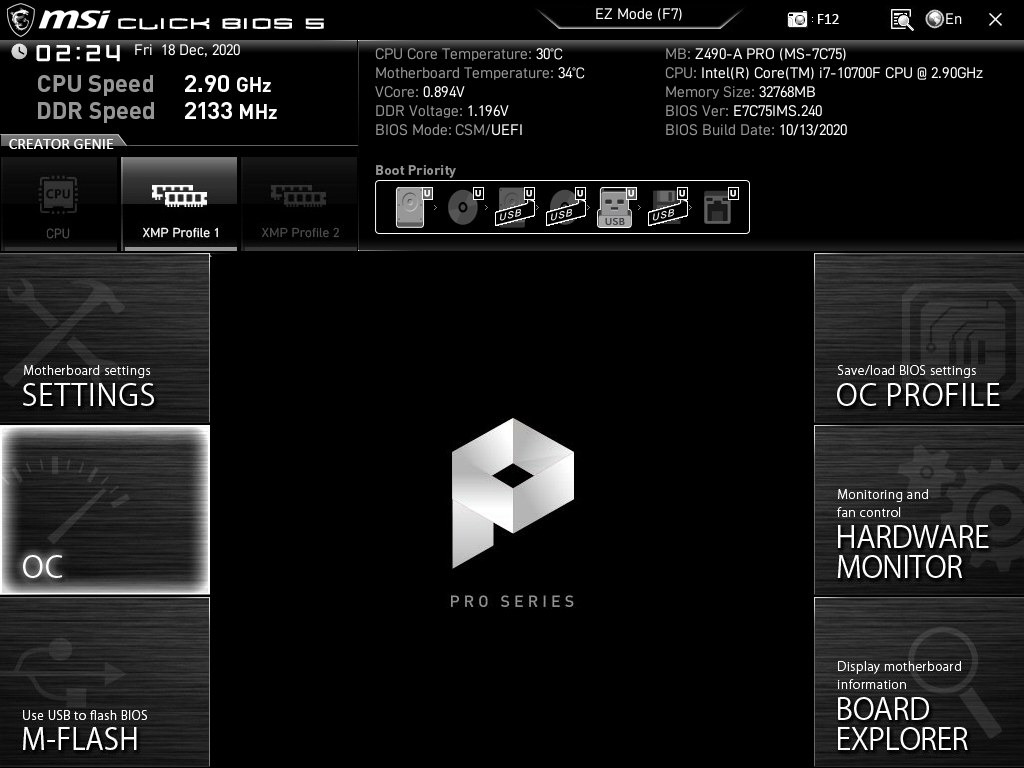The image size is (1024, 768).
Task: Click the Memory Size 32768MB text
Action: coord(740,92)
